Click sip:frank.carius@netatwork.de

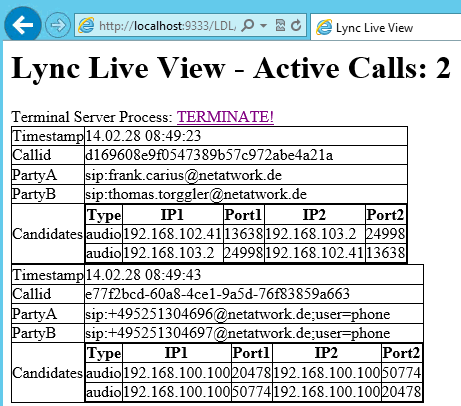[184, 175]
